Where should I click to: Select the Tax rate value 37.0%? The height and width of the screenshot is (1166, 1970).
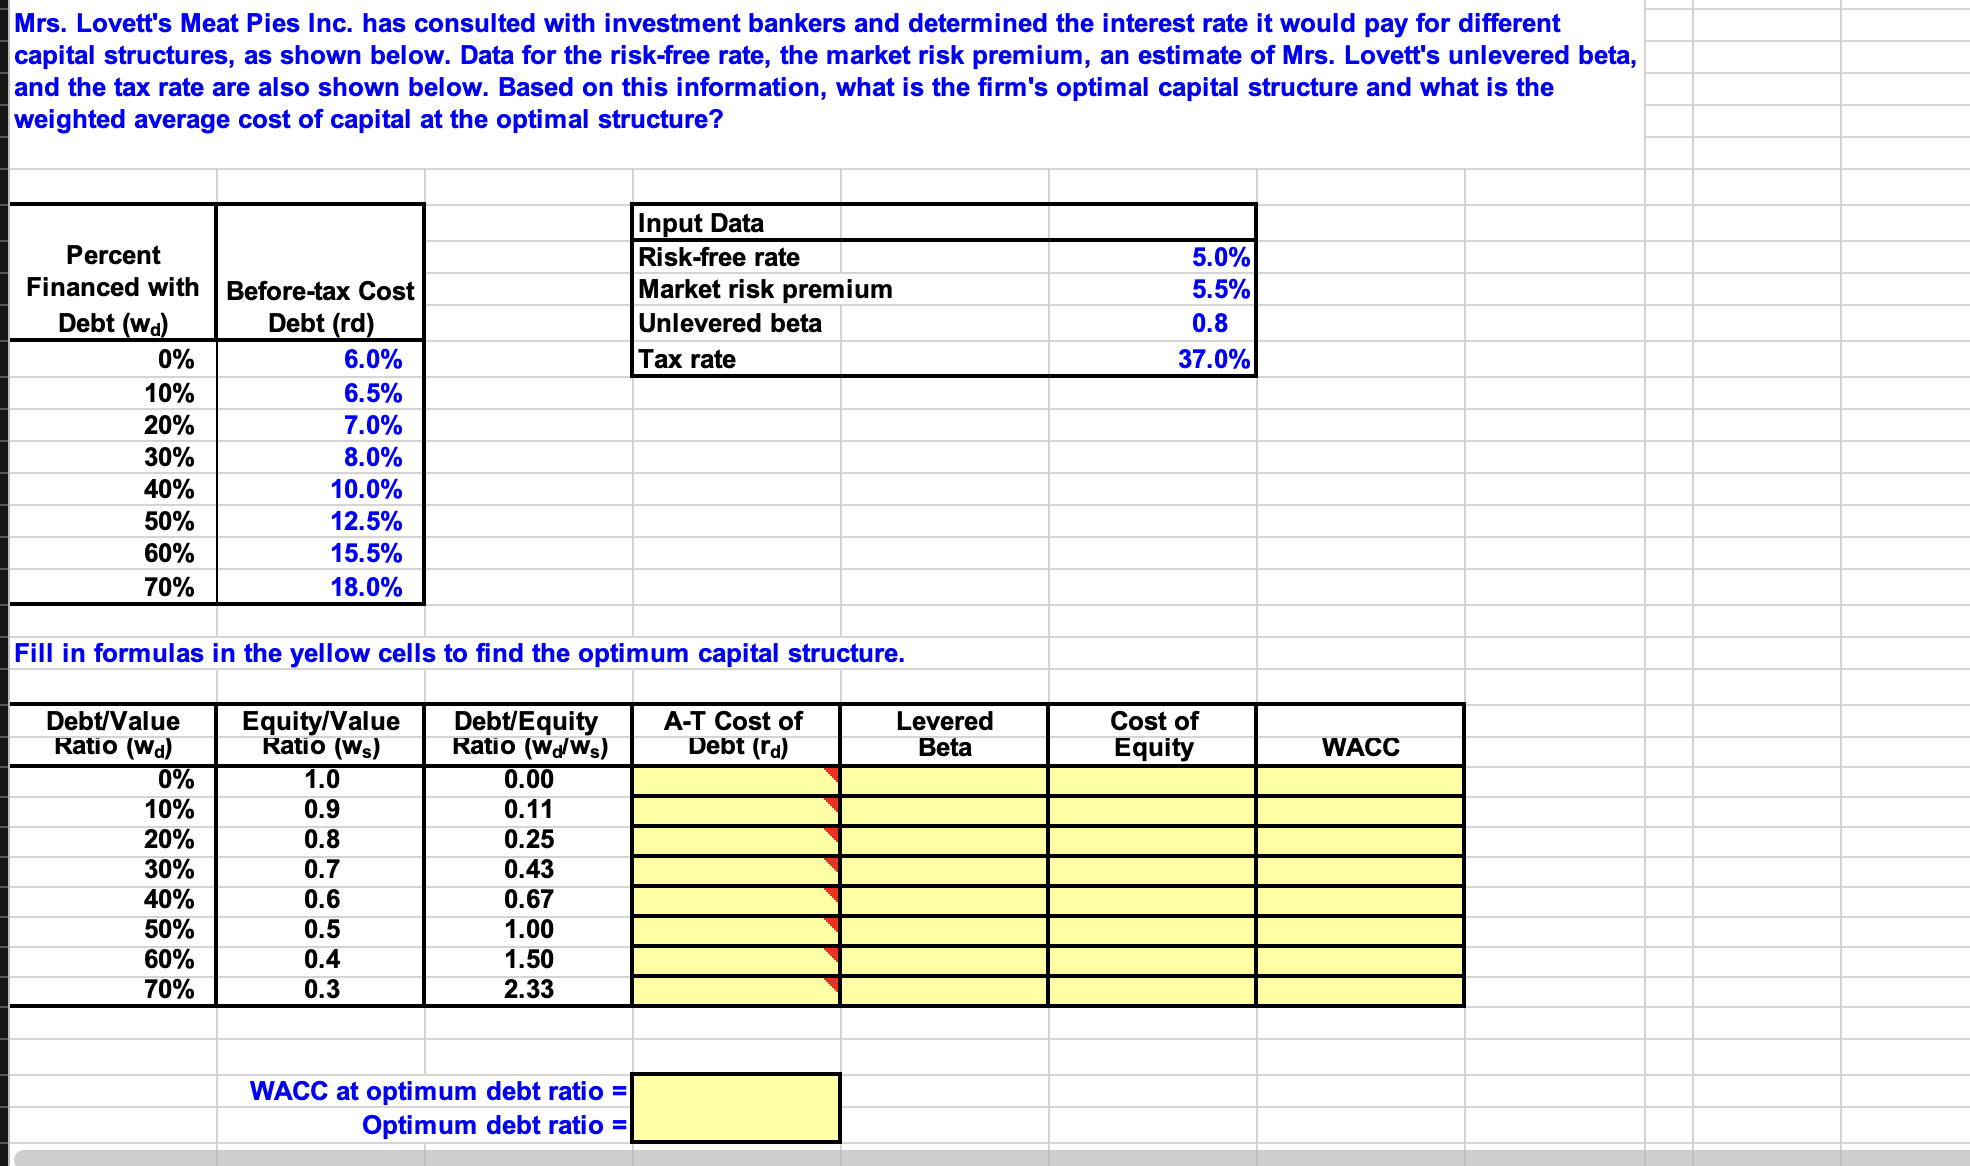1214,359
